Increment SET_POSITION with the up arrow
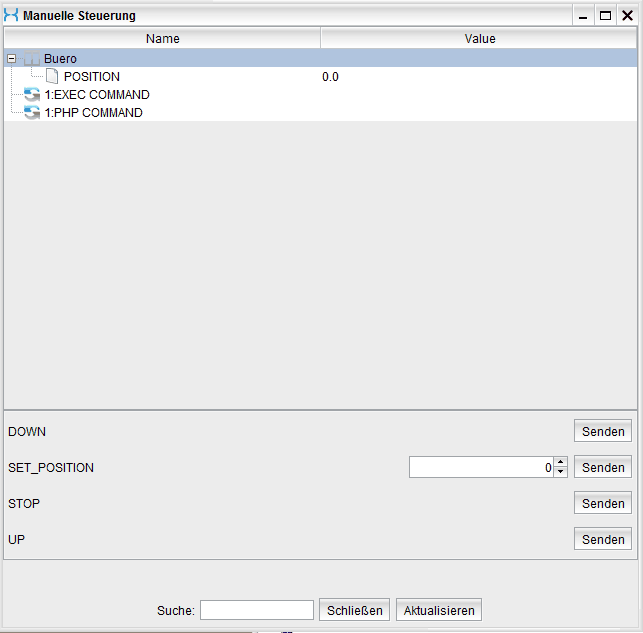This screenshot has width=643, height=633. [x=560, y=463]
